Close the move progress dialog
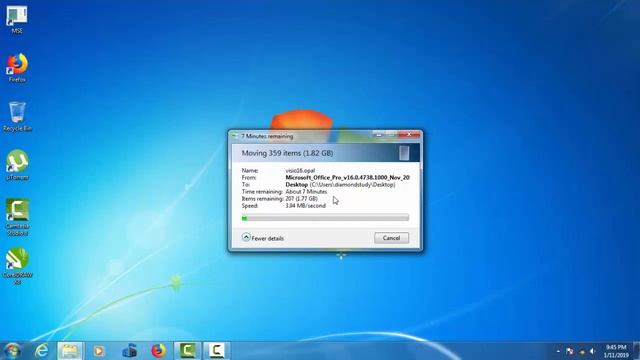Image resolution: width=640 pixels, height=360 pixels. pyautogui.click(x=409, y=134)
